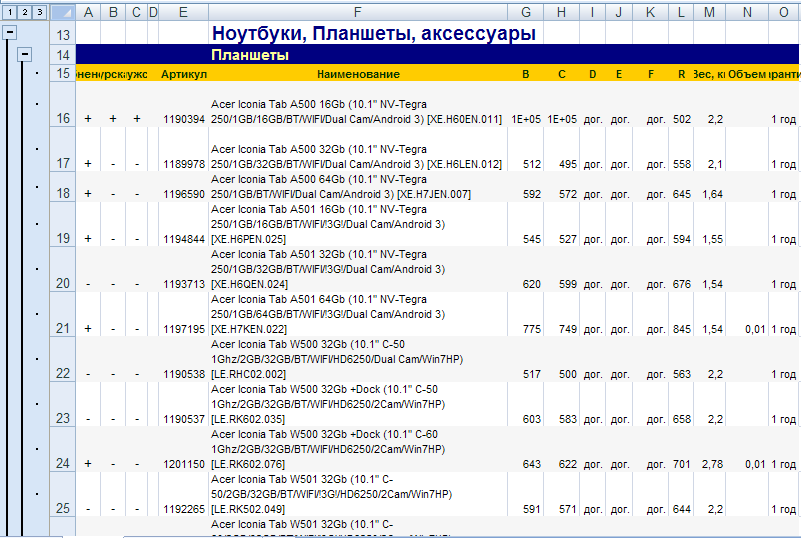The width and height of the screenshot is (801, 538).
Task: Select row 15 header
Action: coord(62,73)
